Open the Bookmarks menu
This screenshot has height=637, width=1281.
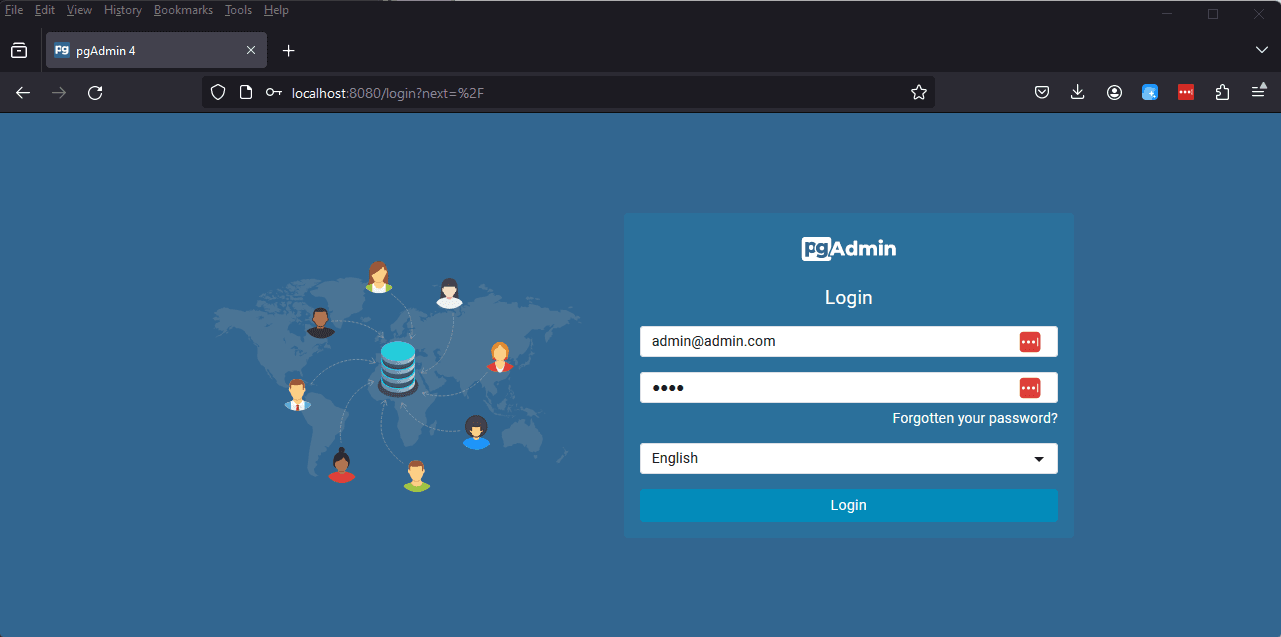click(x=183, y=10)
